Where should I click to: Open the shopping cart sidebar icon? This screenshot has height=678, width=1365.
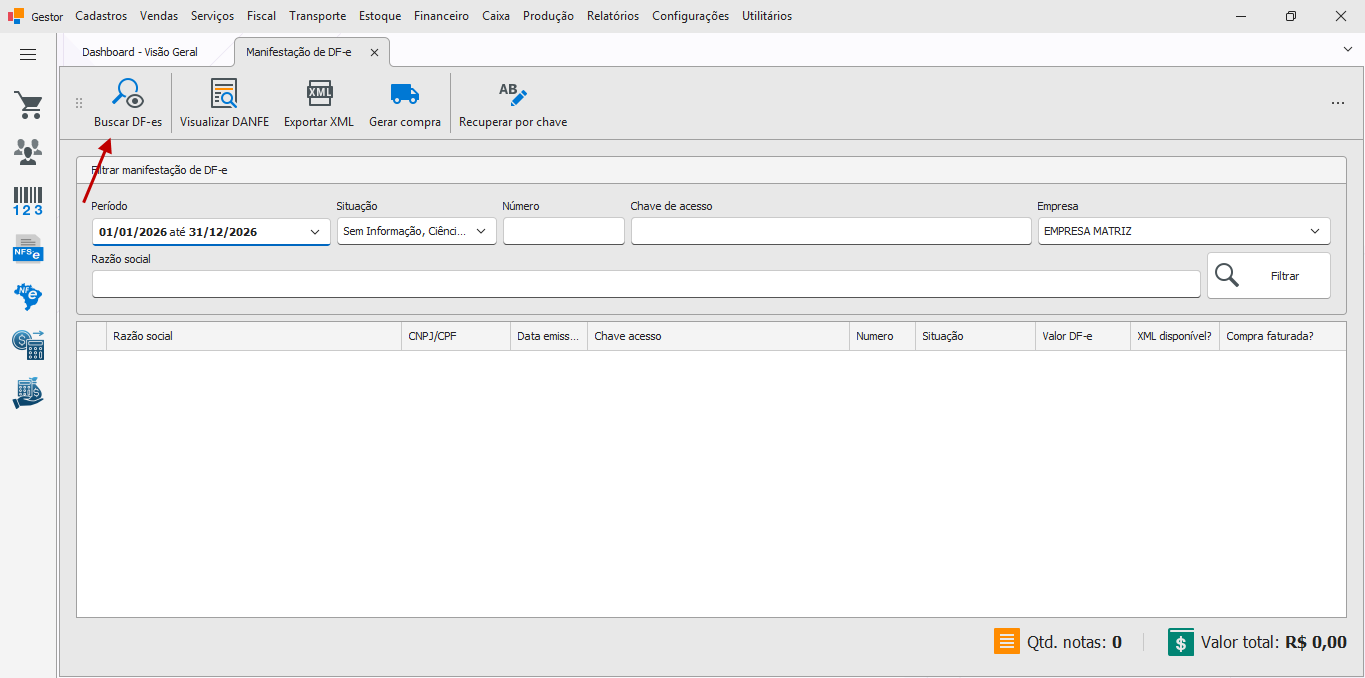[x=28, y=105]
